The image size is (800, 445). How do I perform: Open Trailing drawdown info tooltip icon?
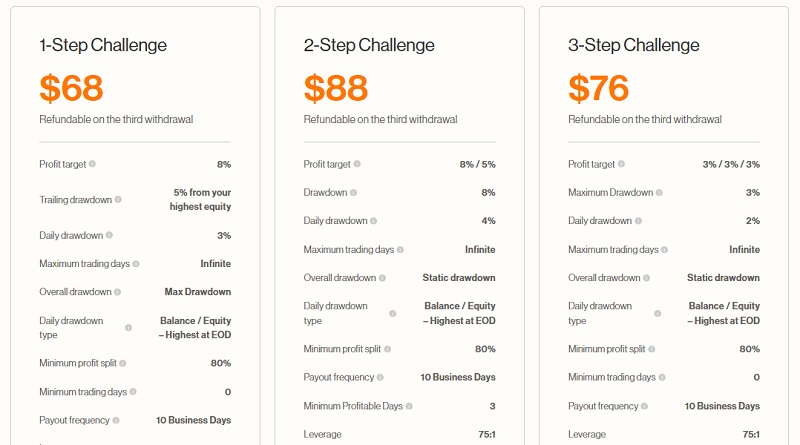[x=118, y=200]
